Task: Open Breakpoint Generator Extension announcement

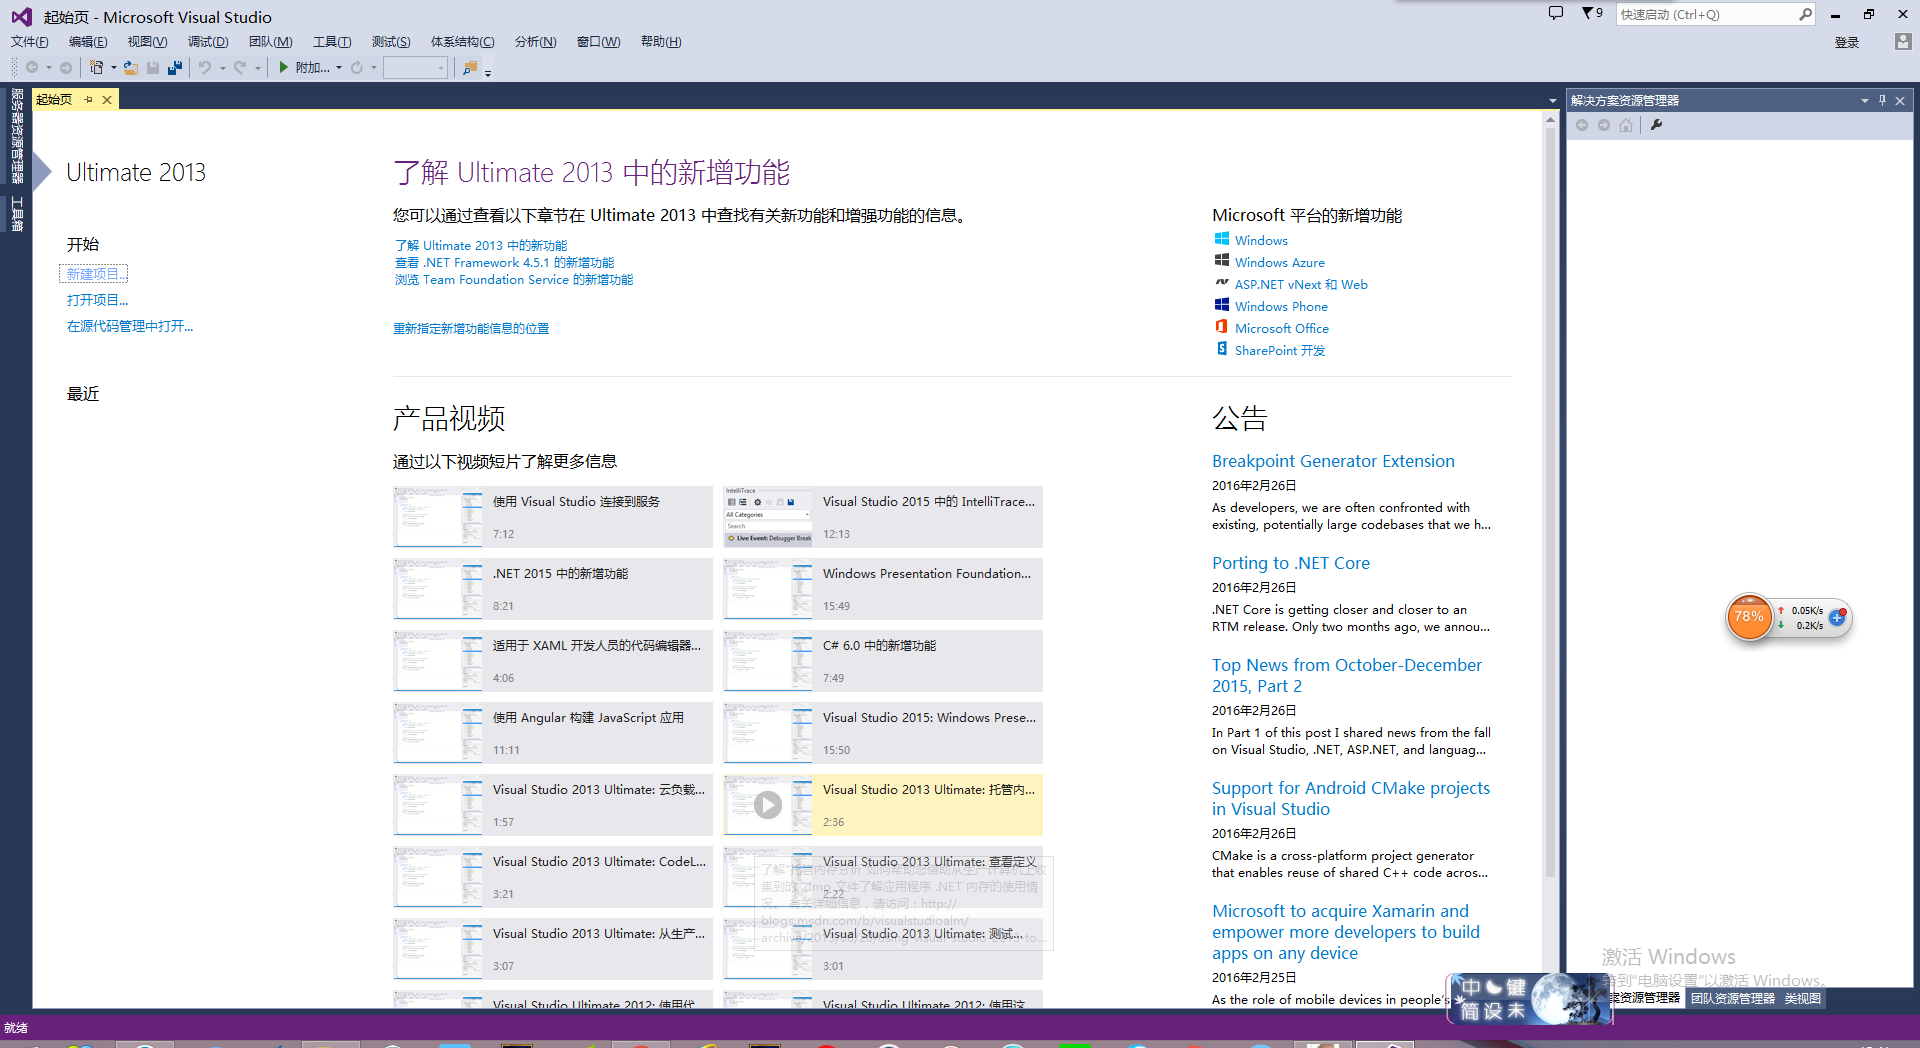Action: click(1333, 461)
